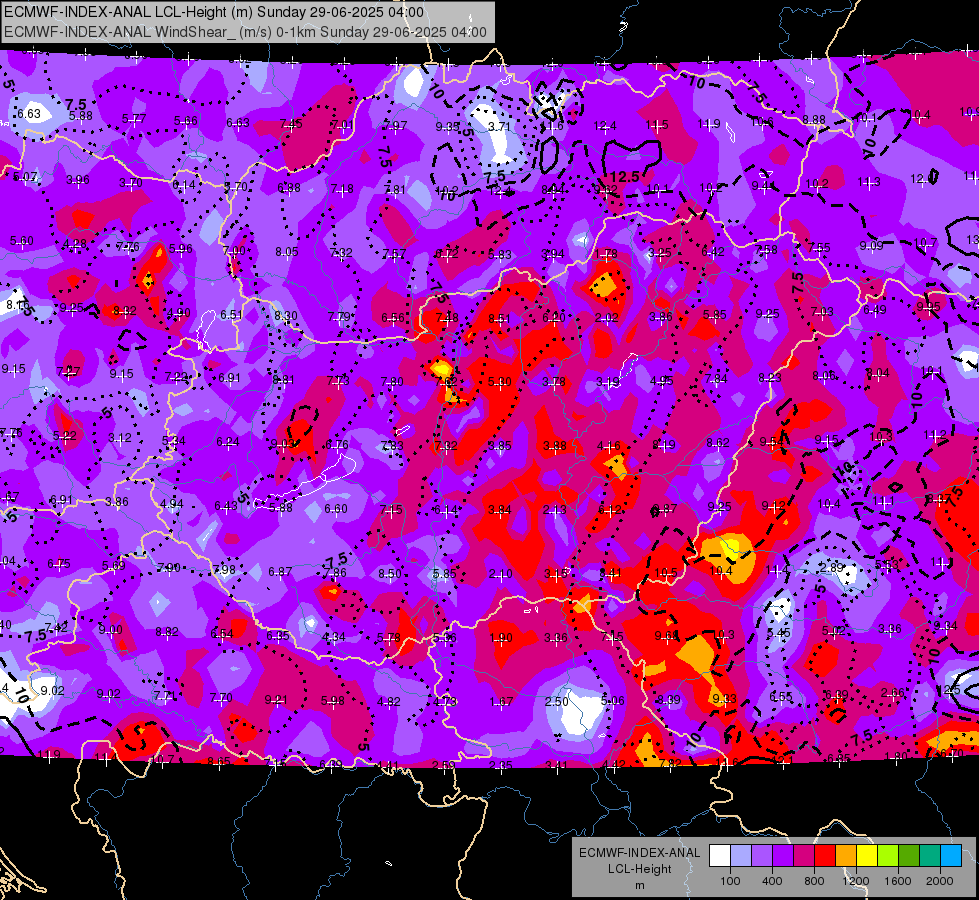Click the grid value 5.30

tap(499, 382)
